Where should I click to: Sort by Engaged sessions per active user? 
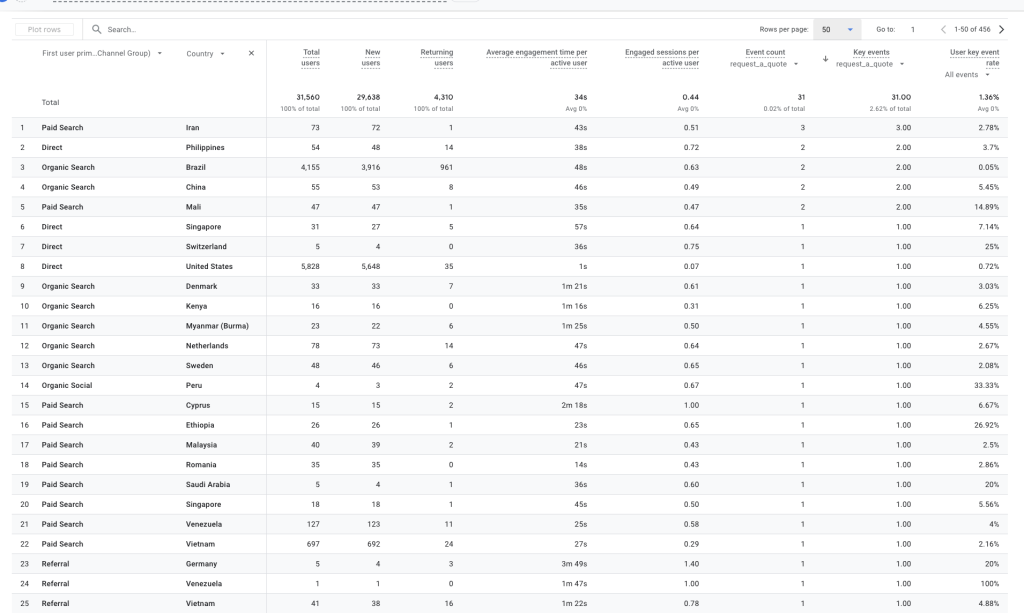point(662,58)
